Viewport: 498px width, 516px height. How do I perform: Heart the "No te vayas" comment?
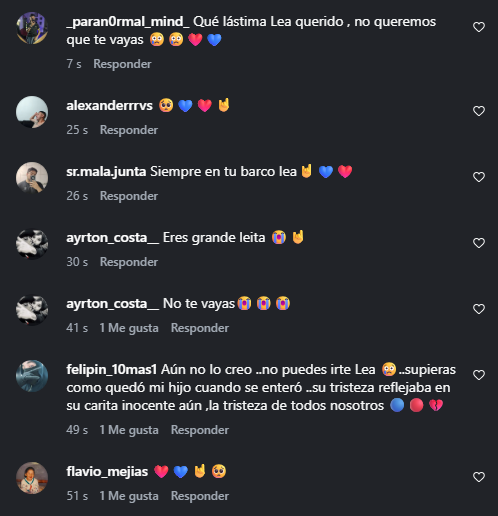coord(479,309)
